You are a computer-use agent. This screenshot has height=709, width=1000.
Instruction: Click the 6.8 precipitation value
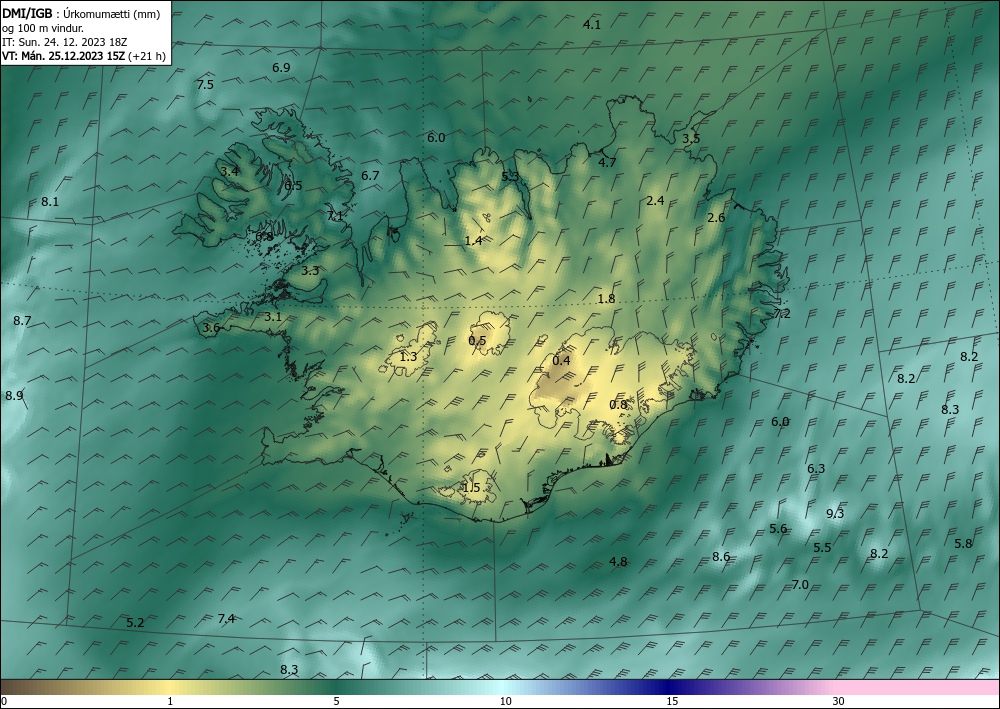(264, 237)
